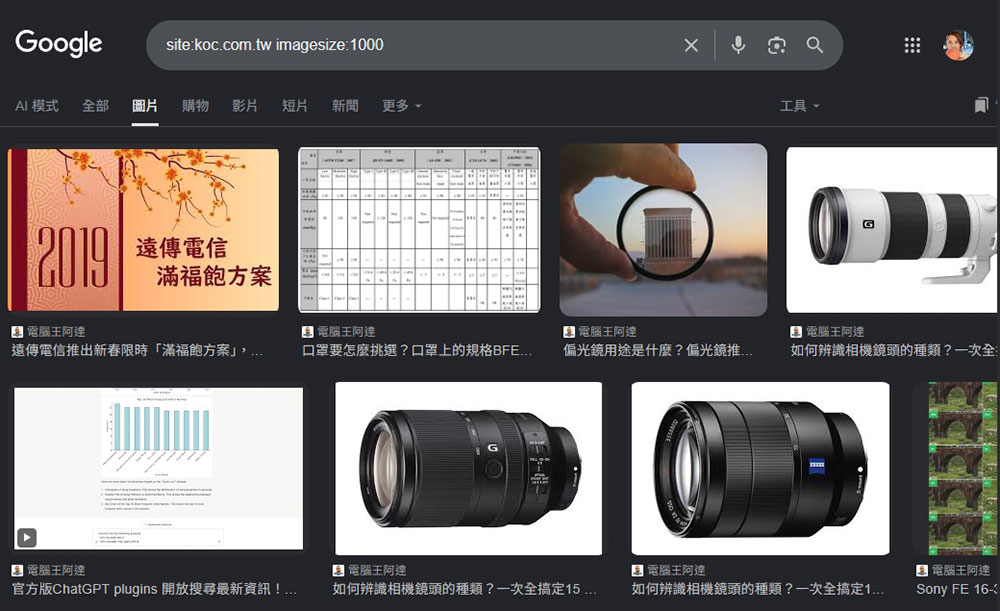1000x611 pixels.
Task: Select the 圖片 tab
Action: (145, 106)
